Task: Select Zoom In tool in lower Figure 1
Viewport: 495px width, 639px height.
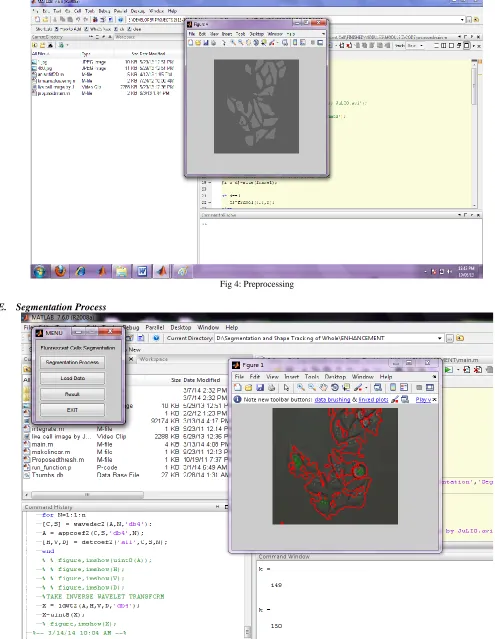Action: pyautogui.click(x=301, y=388)
